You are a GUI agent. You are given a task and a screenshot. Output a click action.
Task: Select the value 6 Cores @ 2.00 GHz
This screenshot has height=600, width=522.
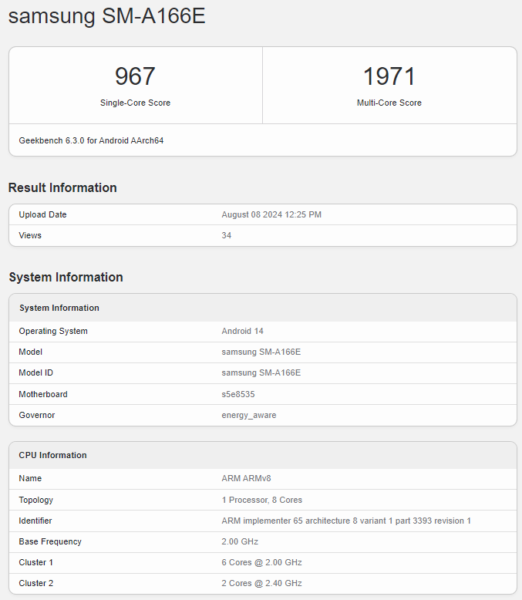point(262,562)
